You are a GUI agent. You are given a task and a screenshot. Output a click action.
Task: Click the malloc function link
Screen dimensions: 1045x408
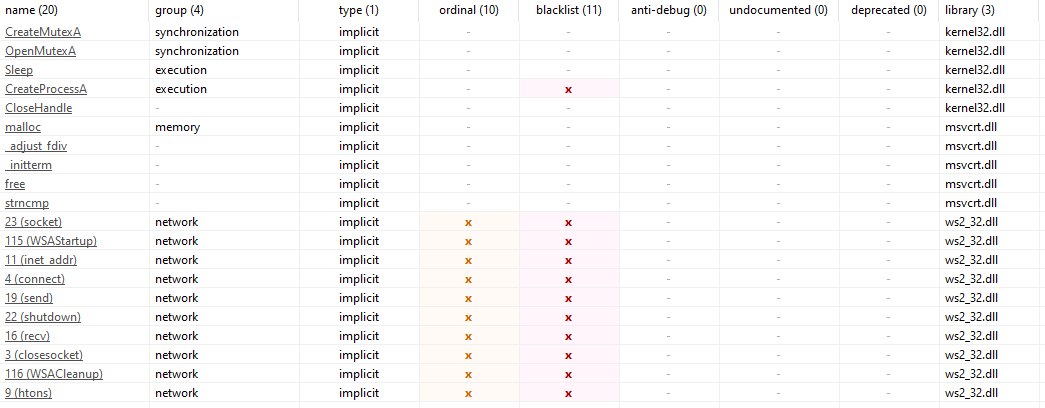pyautogui.click(x=19, y=127)
